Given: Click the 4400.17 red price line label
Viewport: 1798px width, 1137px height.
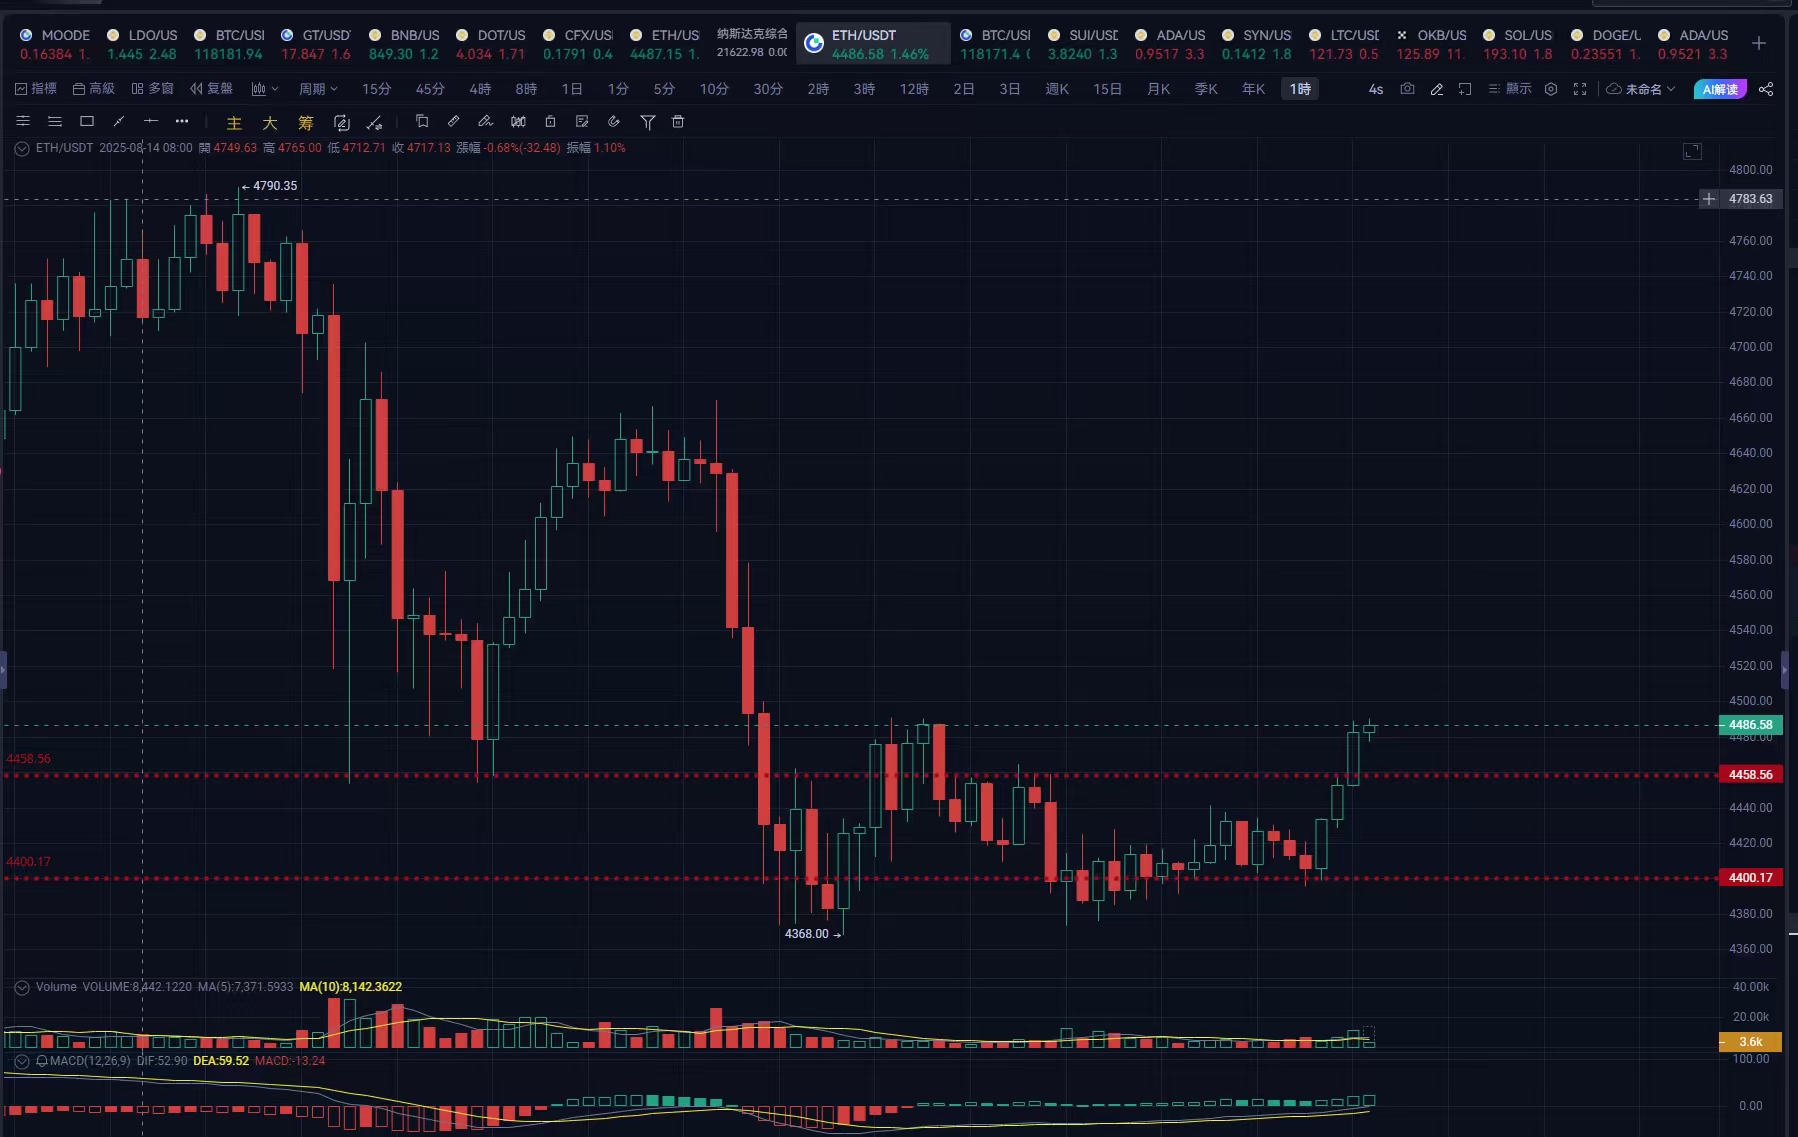Looking at the screenshot, I should pos(1750,878).
